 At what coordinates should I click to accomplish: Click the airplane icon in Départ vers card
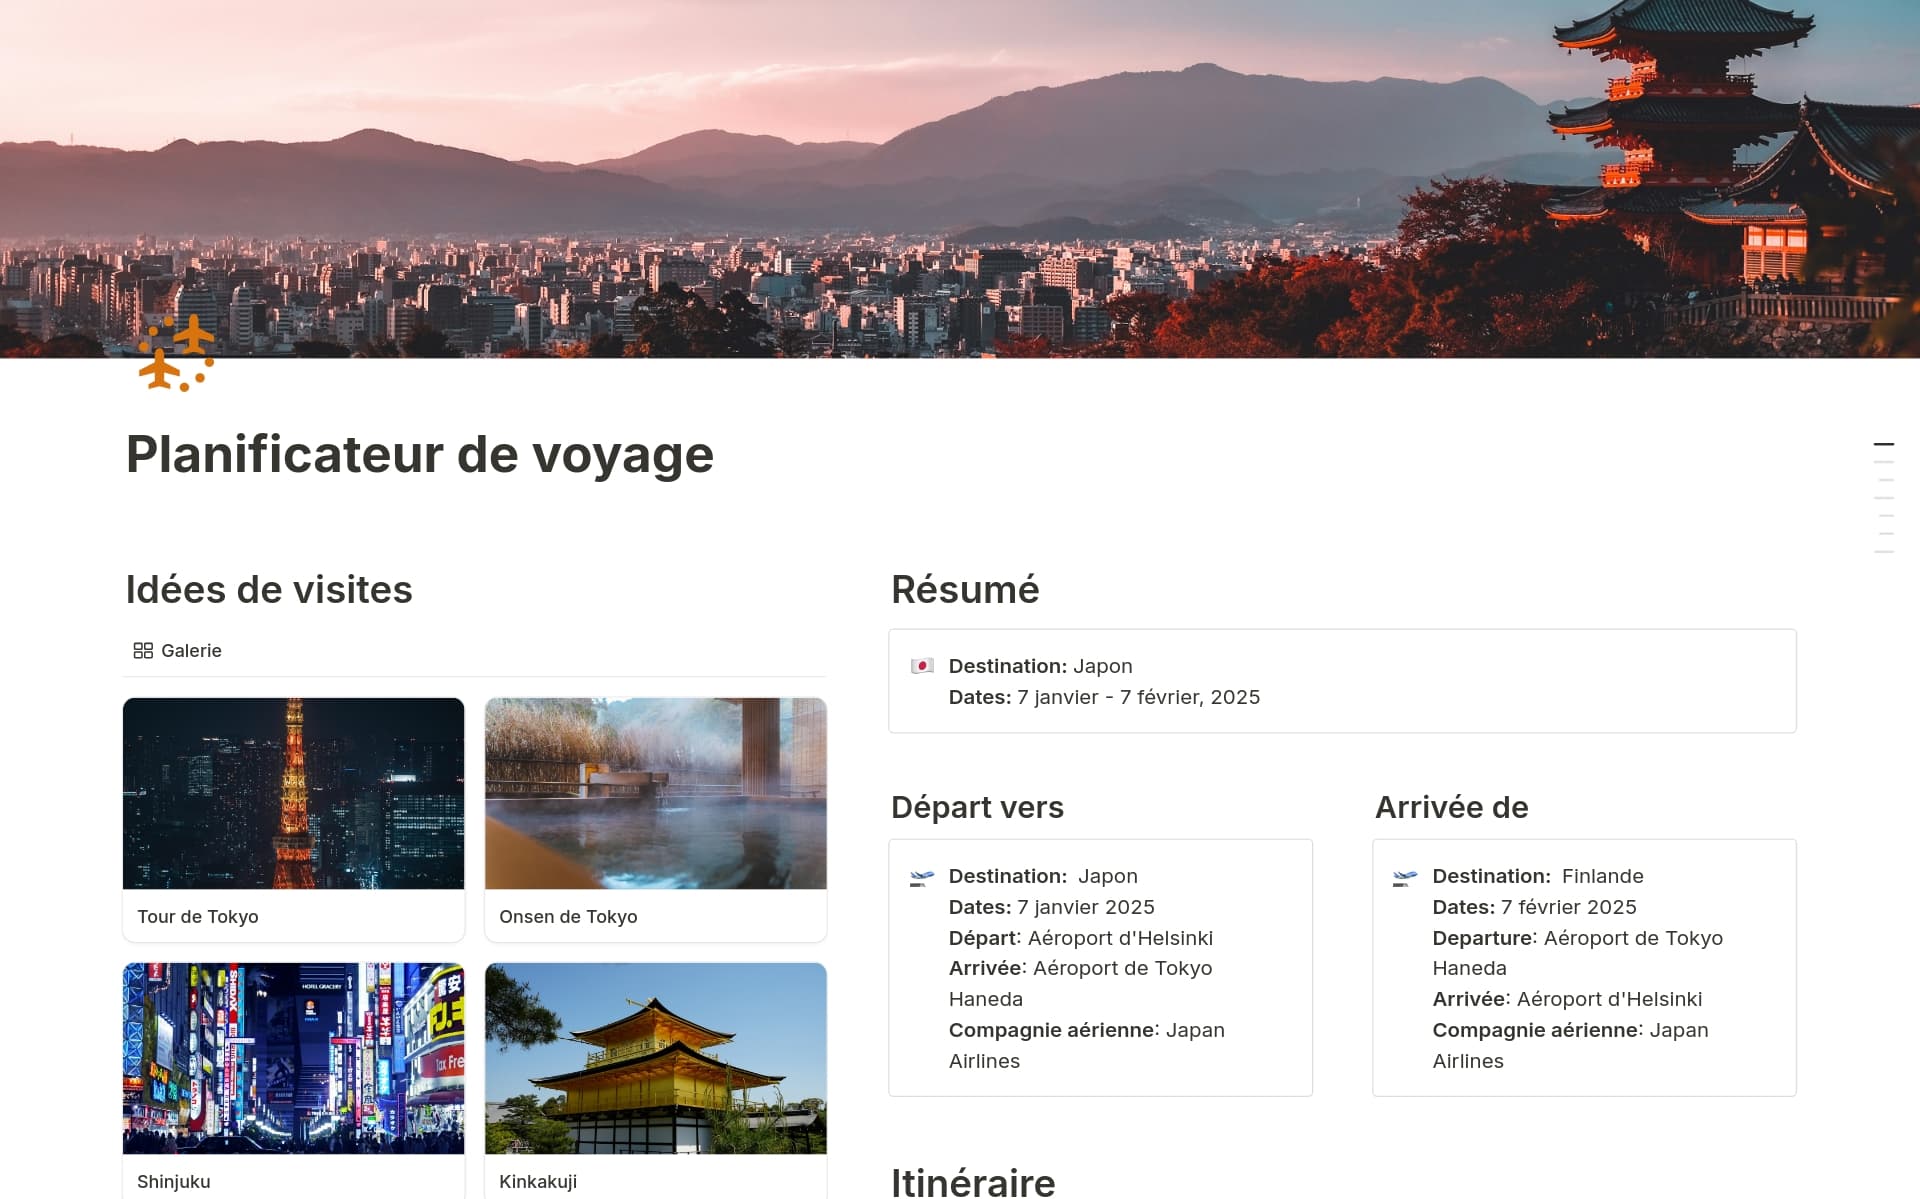click(x=921, y=878)
